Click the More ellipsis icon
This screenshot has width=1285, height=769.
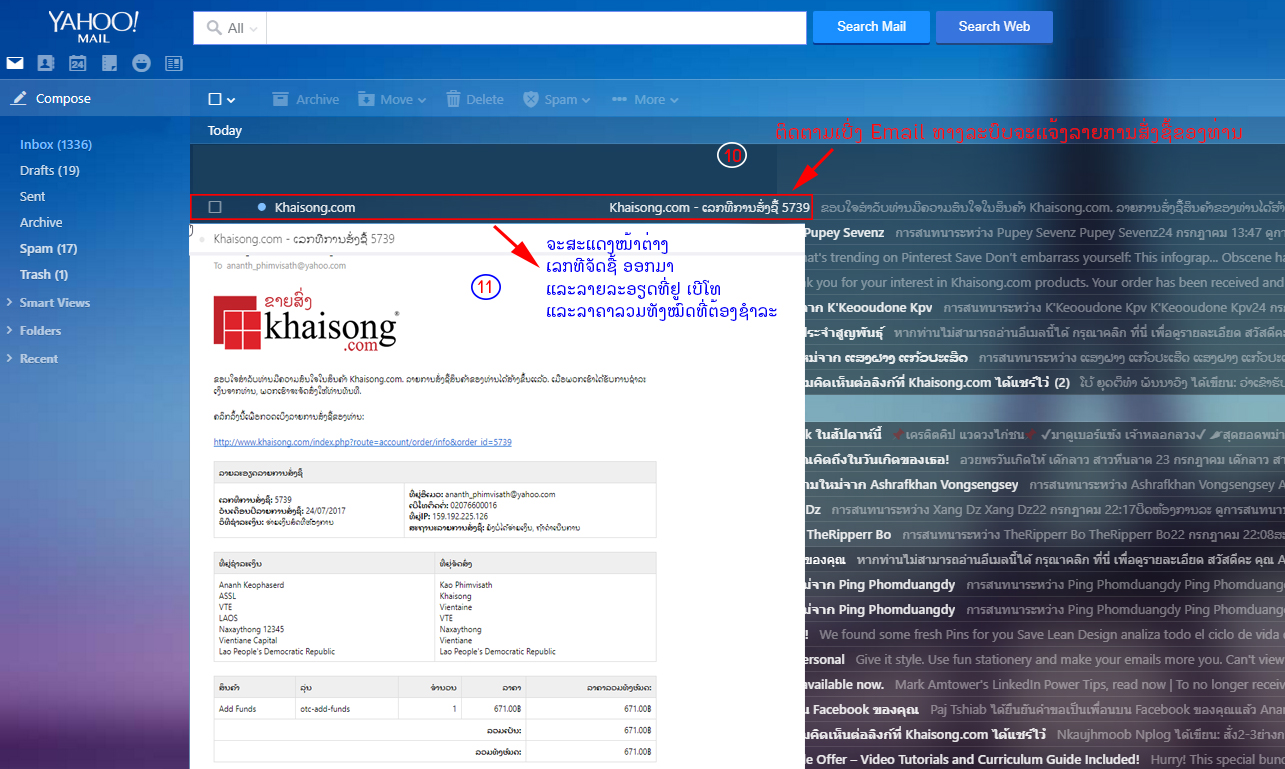pyautogui.click(x=619, y=100)
